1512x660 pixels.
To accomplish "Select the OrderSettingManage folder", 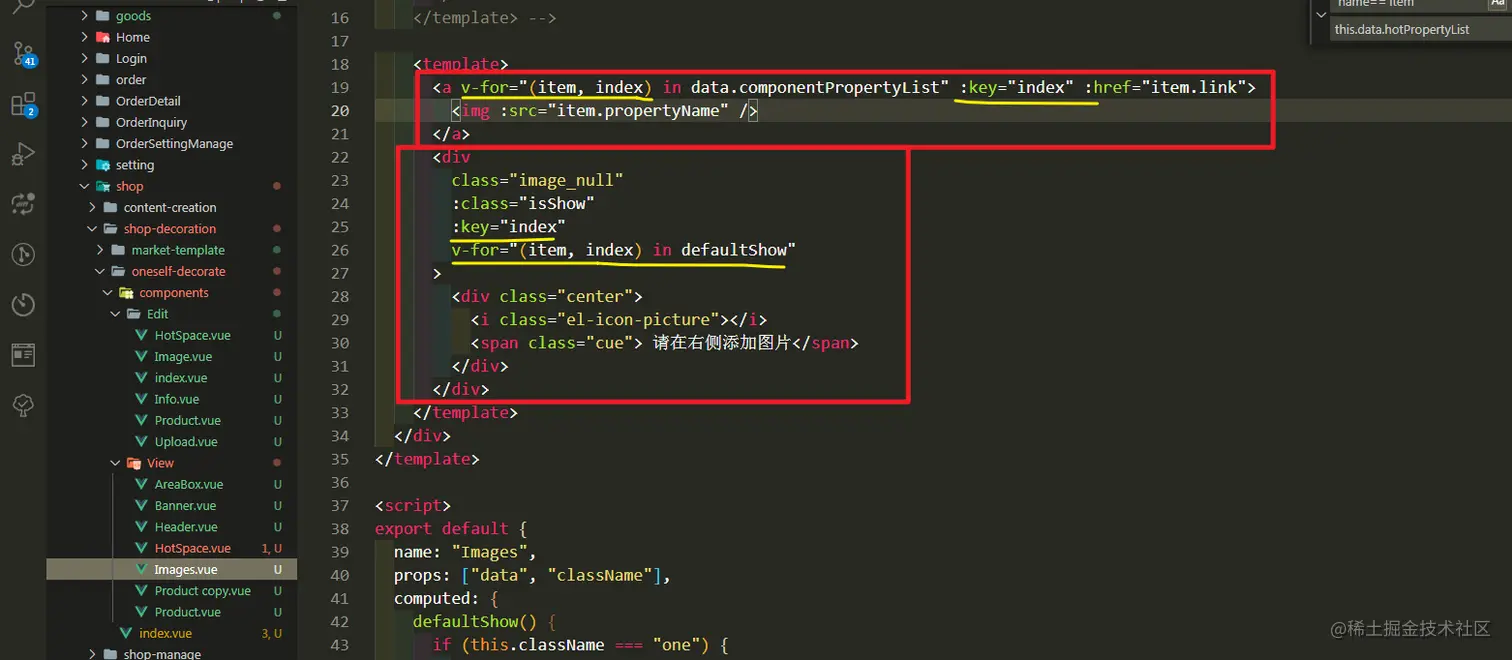I will (174, 144).
